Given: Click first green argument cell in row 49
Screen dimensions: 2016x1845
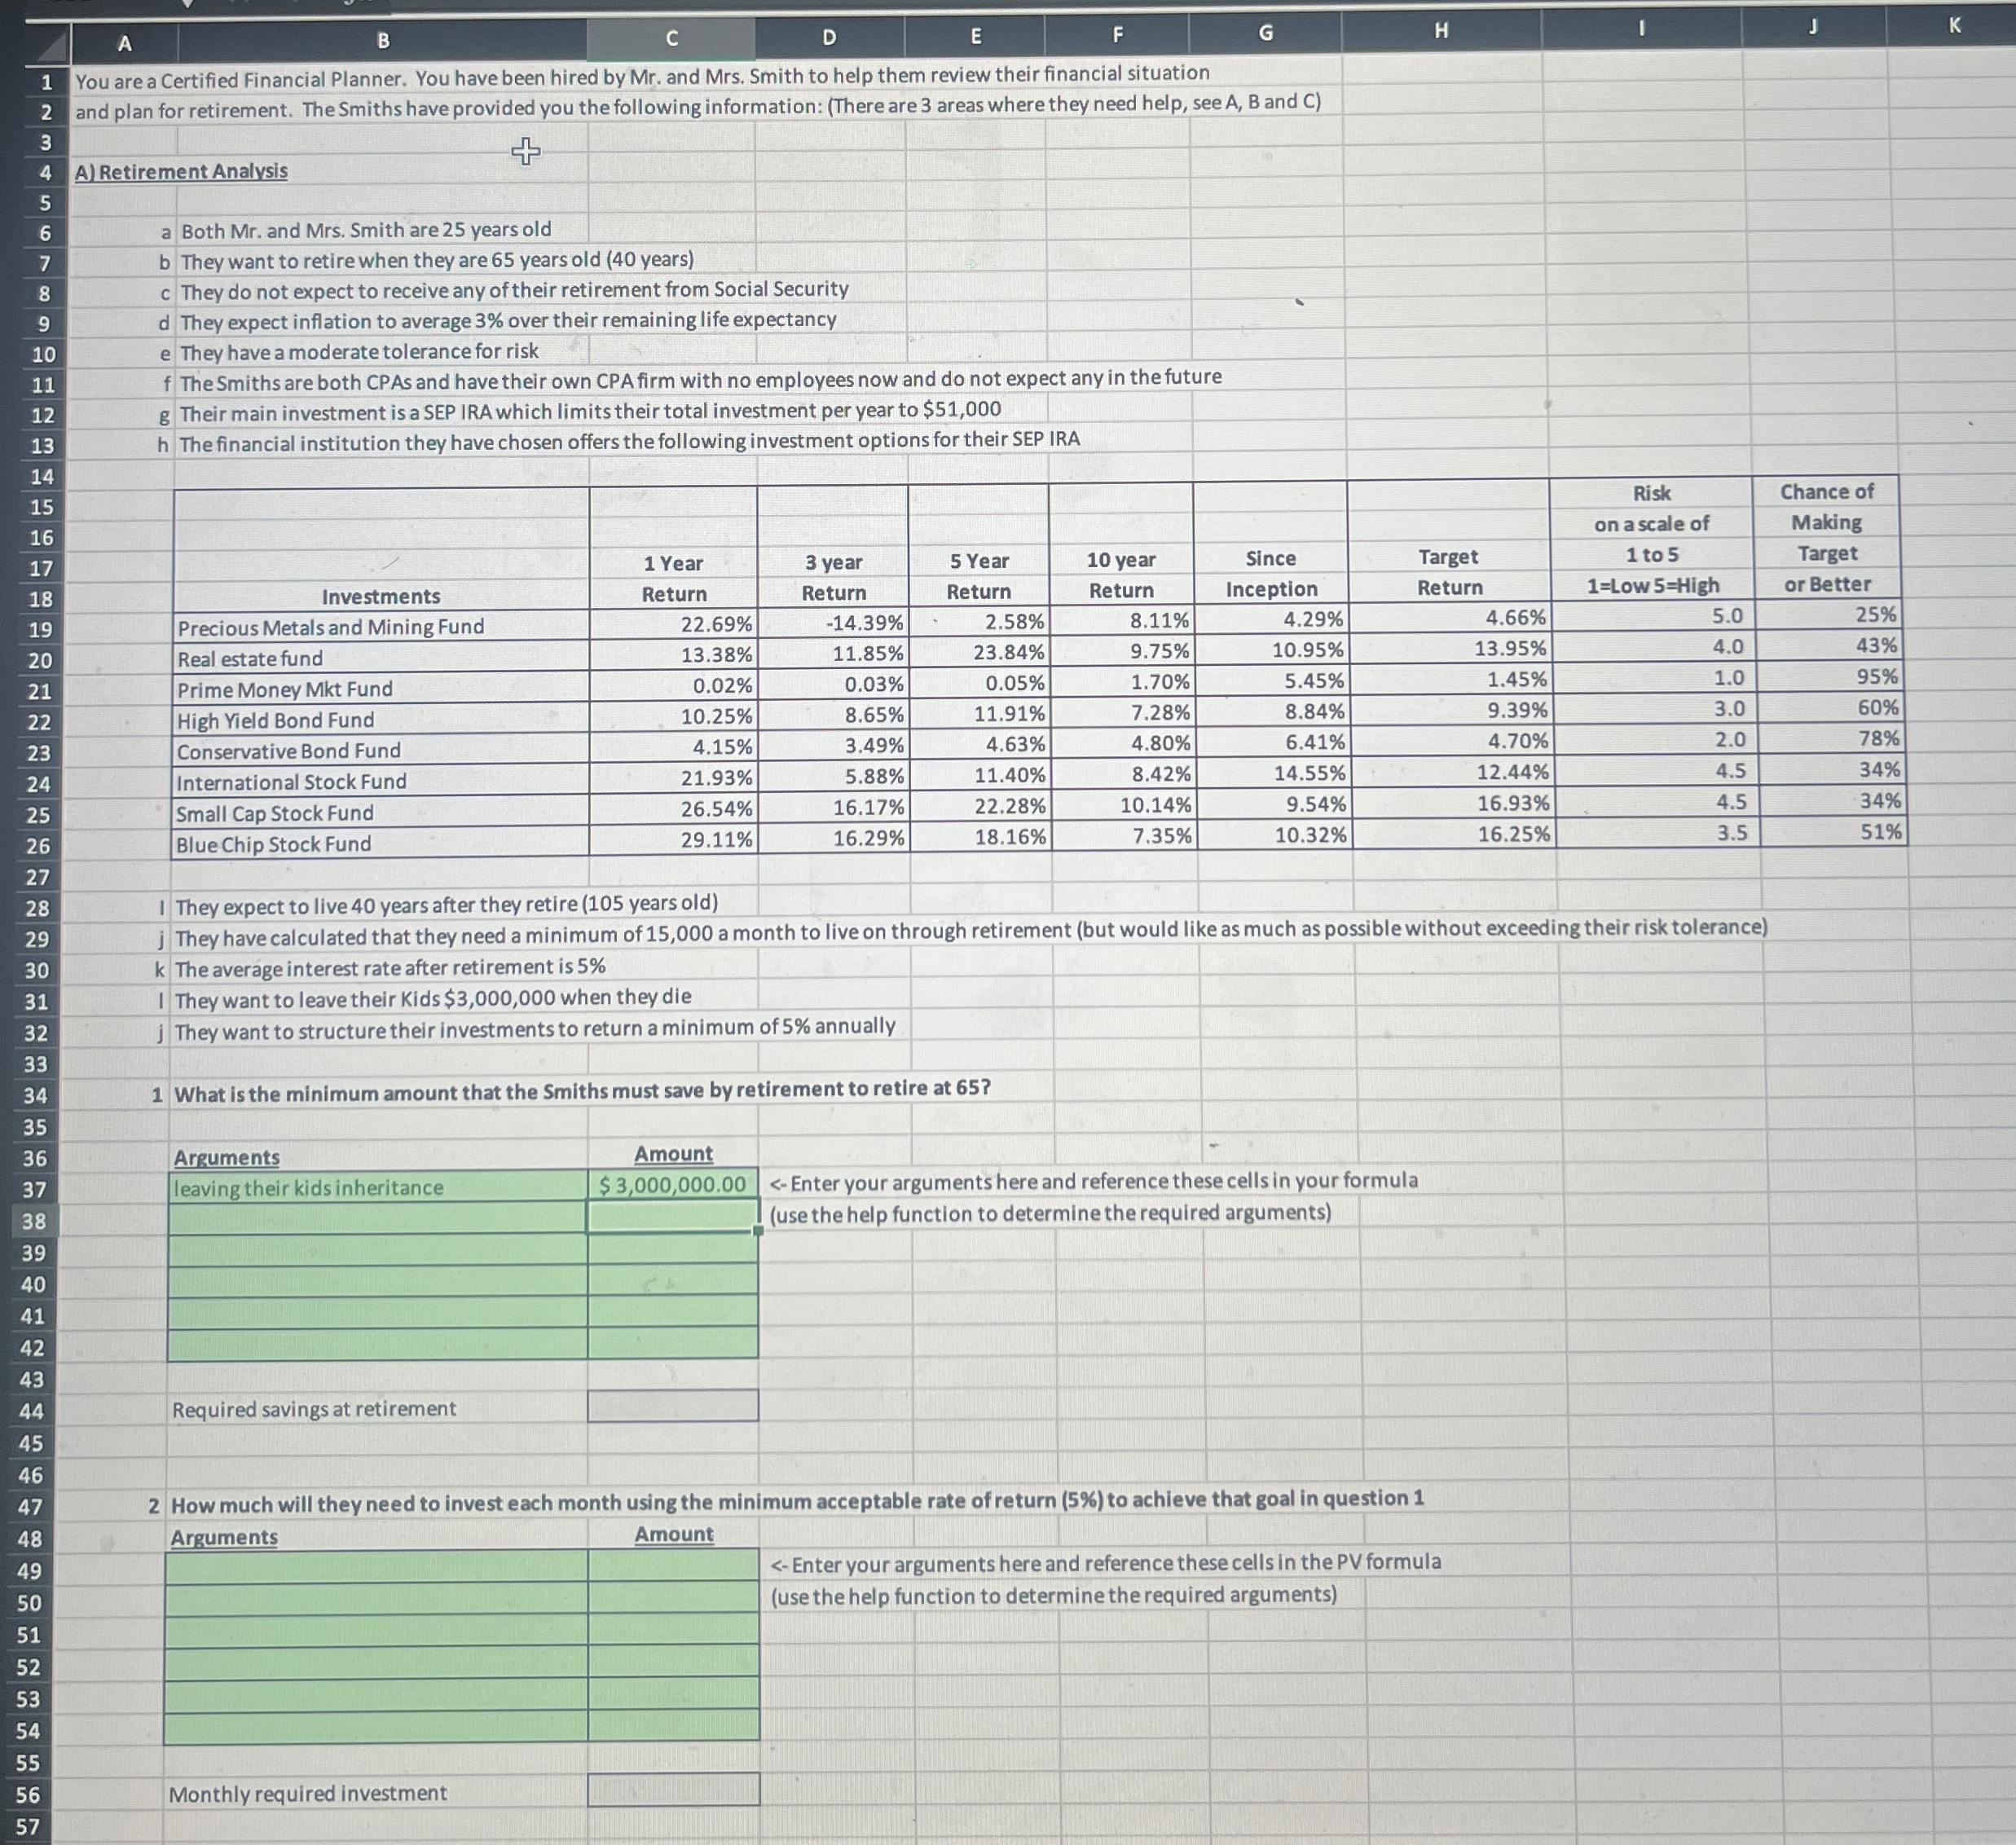Looking at the screenshot, I should [x=377, y=1567].
